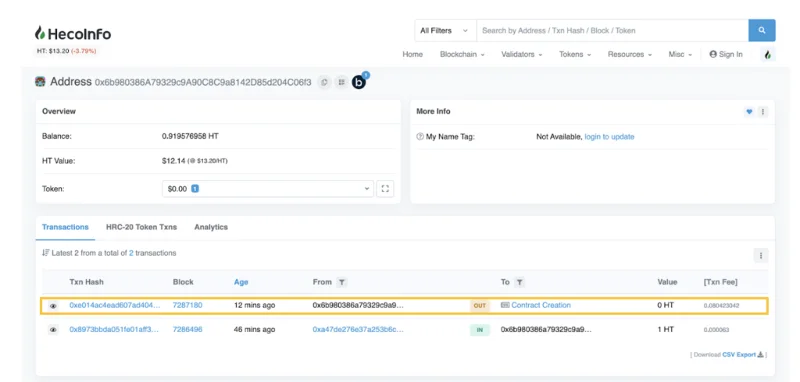The image size is (800, 382).
Task: Click the black 'b' badge icon
Action: 359,82
